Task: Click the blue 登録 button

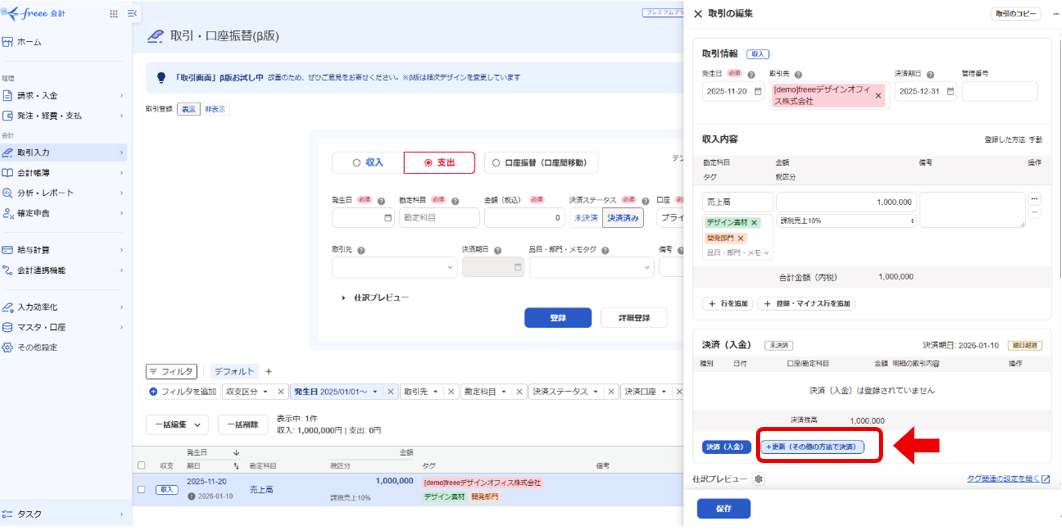Action: [558, 318]
